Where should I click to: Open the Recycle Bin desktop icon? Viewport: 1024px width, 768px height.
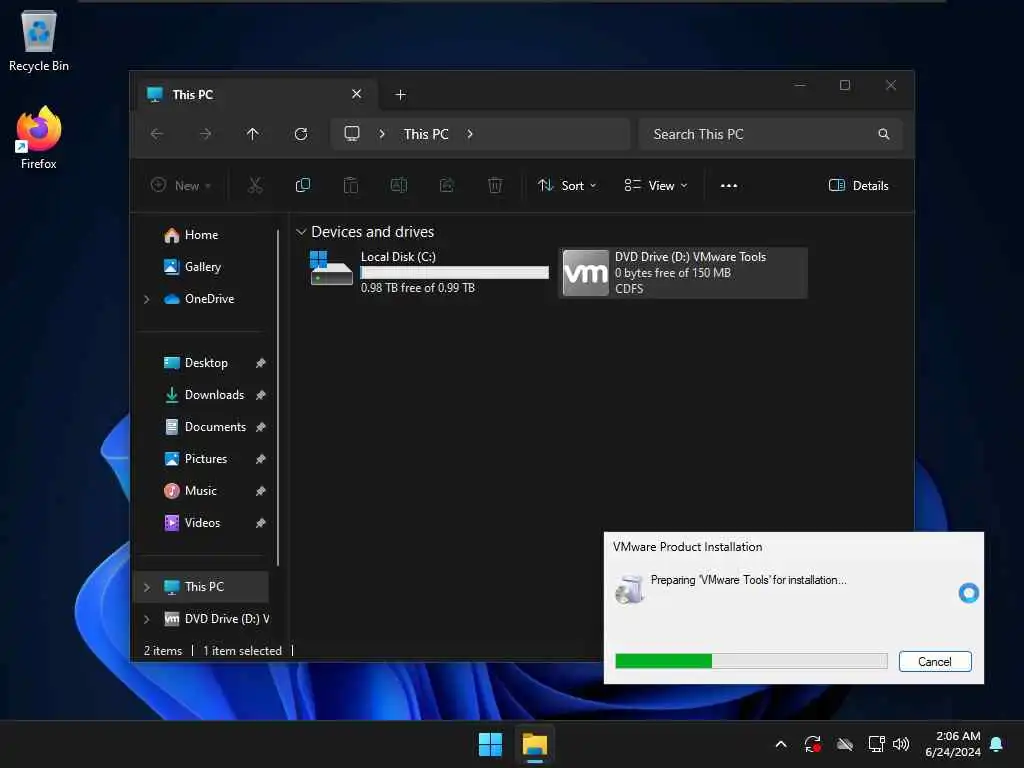[x=39, y=40]
